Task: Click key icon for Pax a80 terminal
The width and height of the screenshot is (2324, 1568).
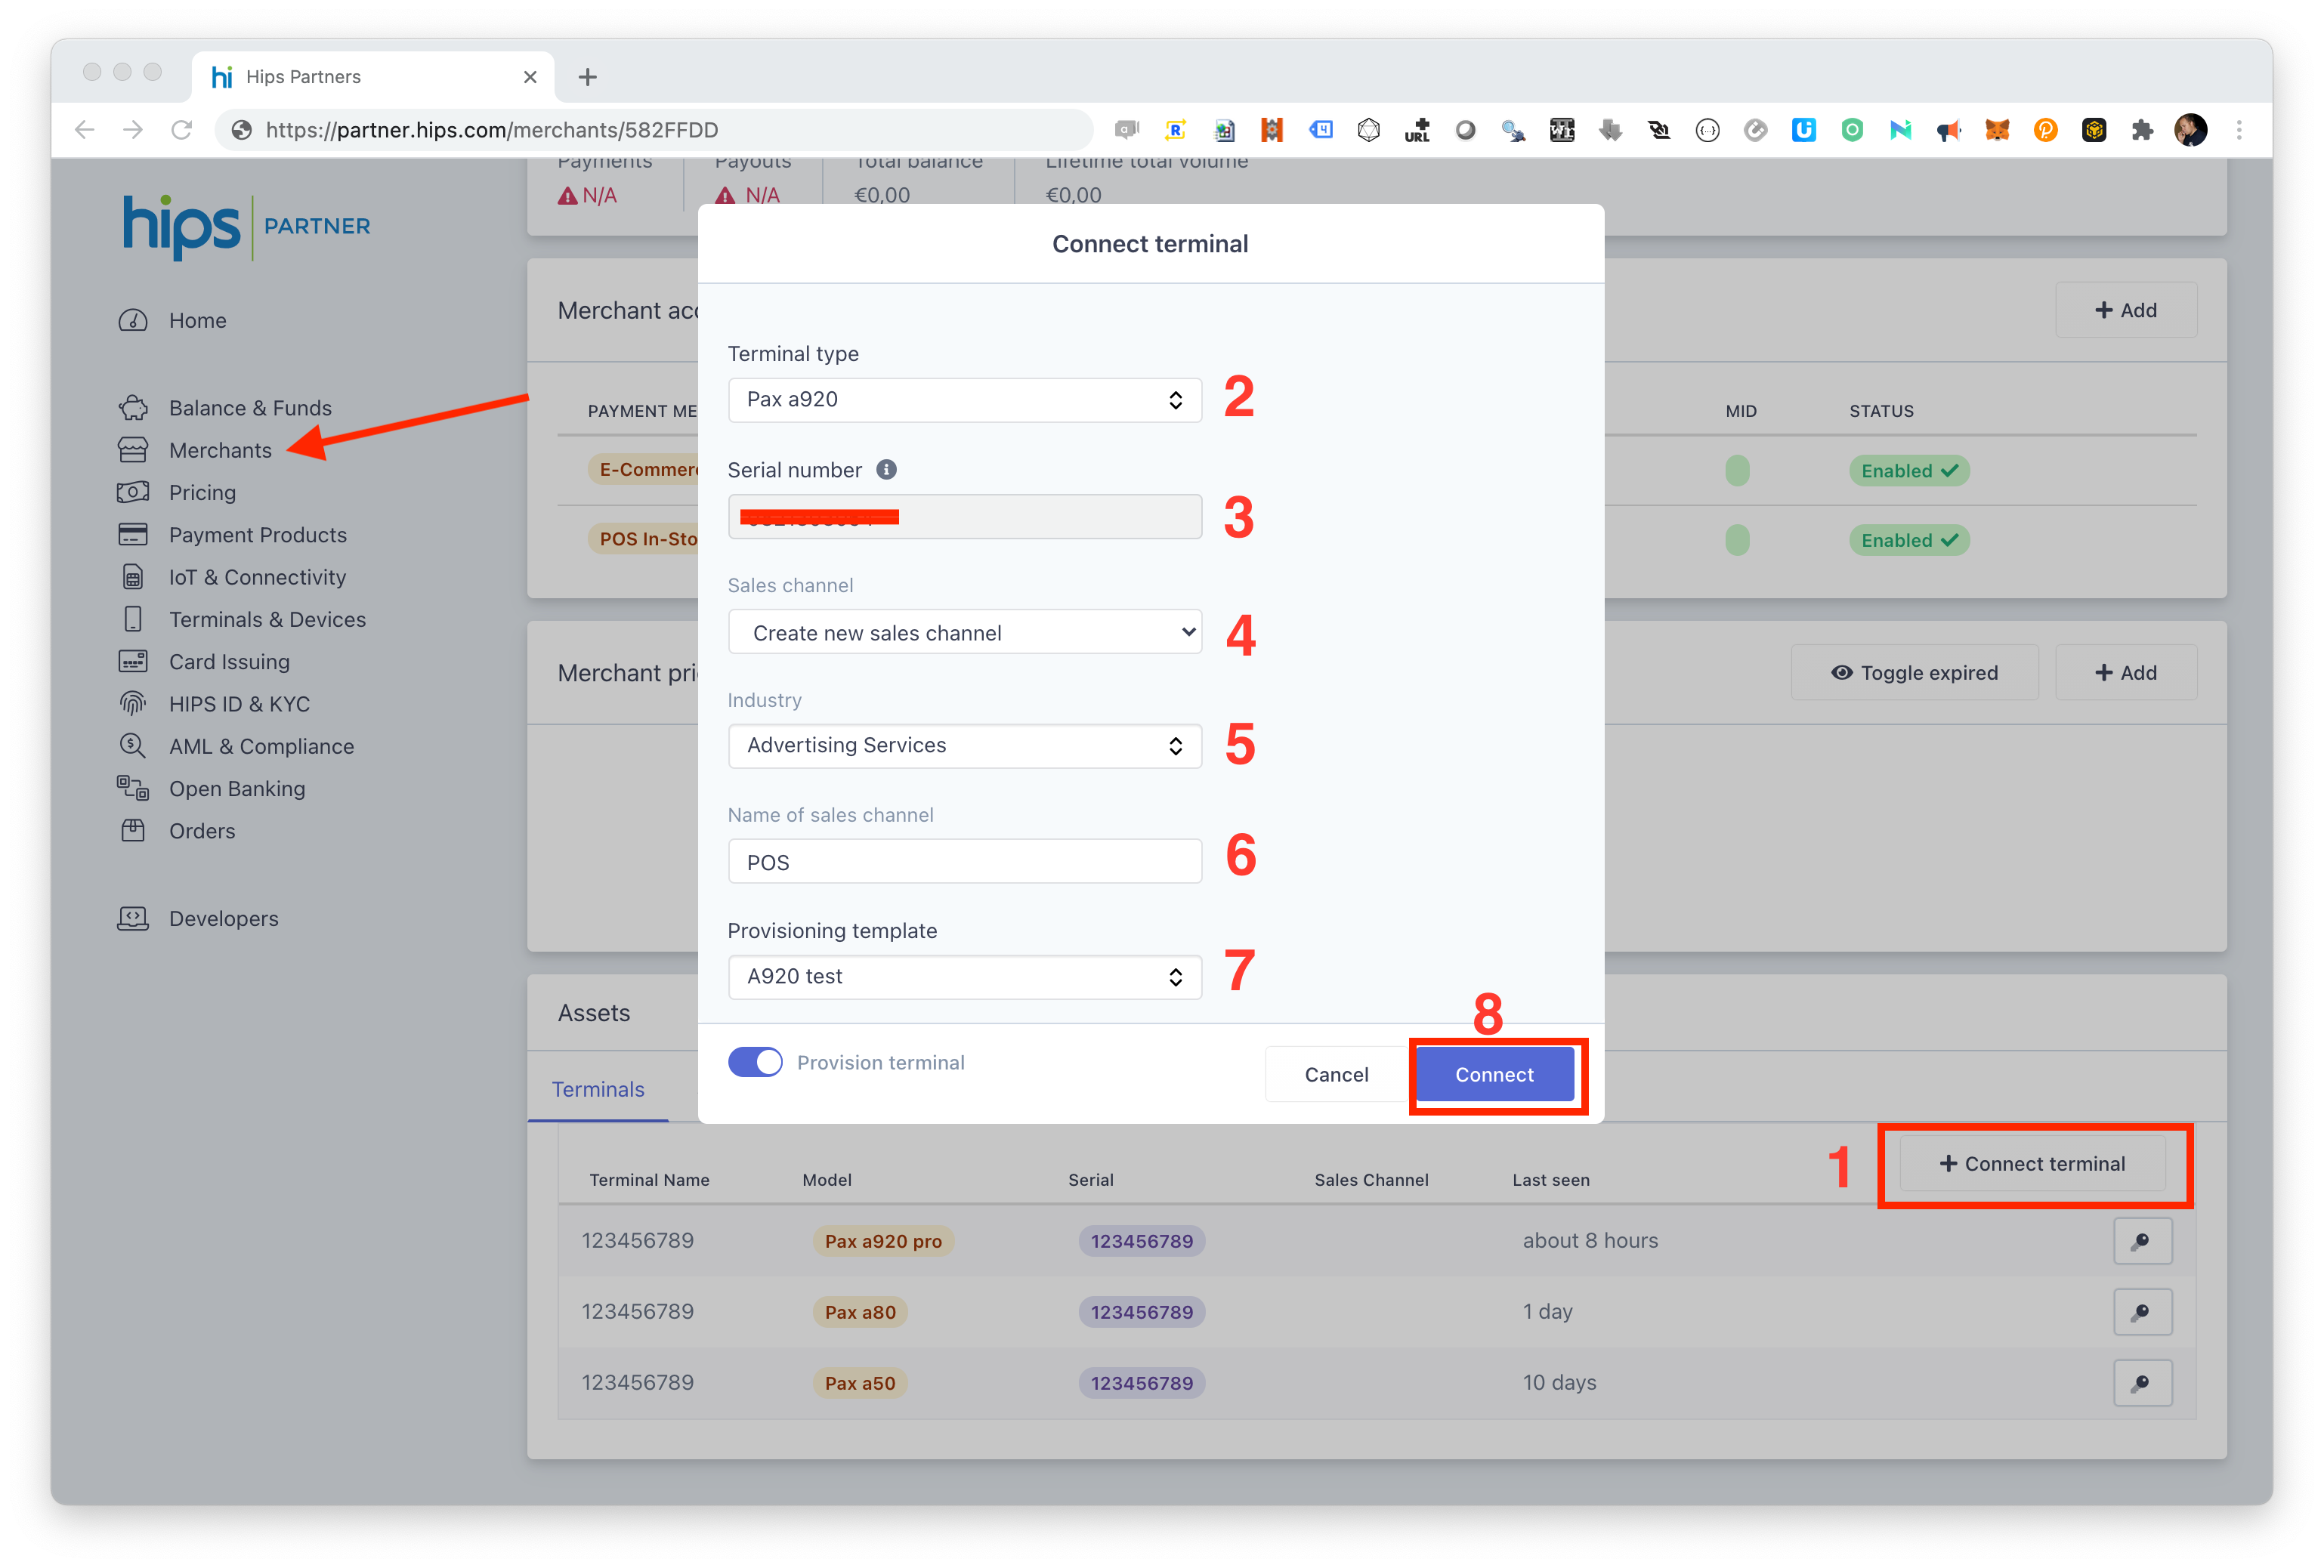Action: pyautogui.click(x=2141, y=1312)
